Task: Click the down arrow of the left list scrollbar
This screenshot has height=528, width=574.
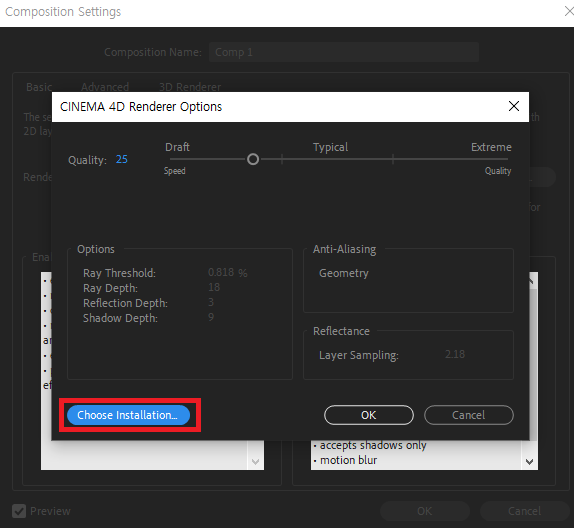Action: tap(256, 462)
